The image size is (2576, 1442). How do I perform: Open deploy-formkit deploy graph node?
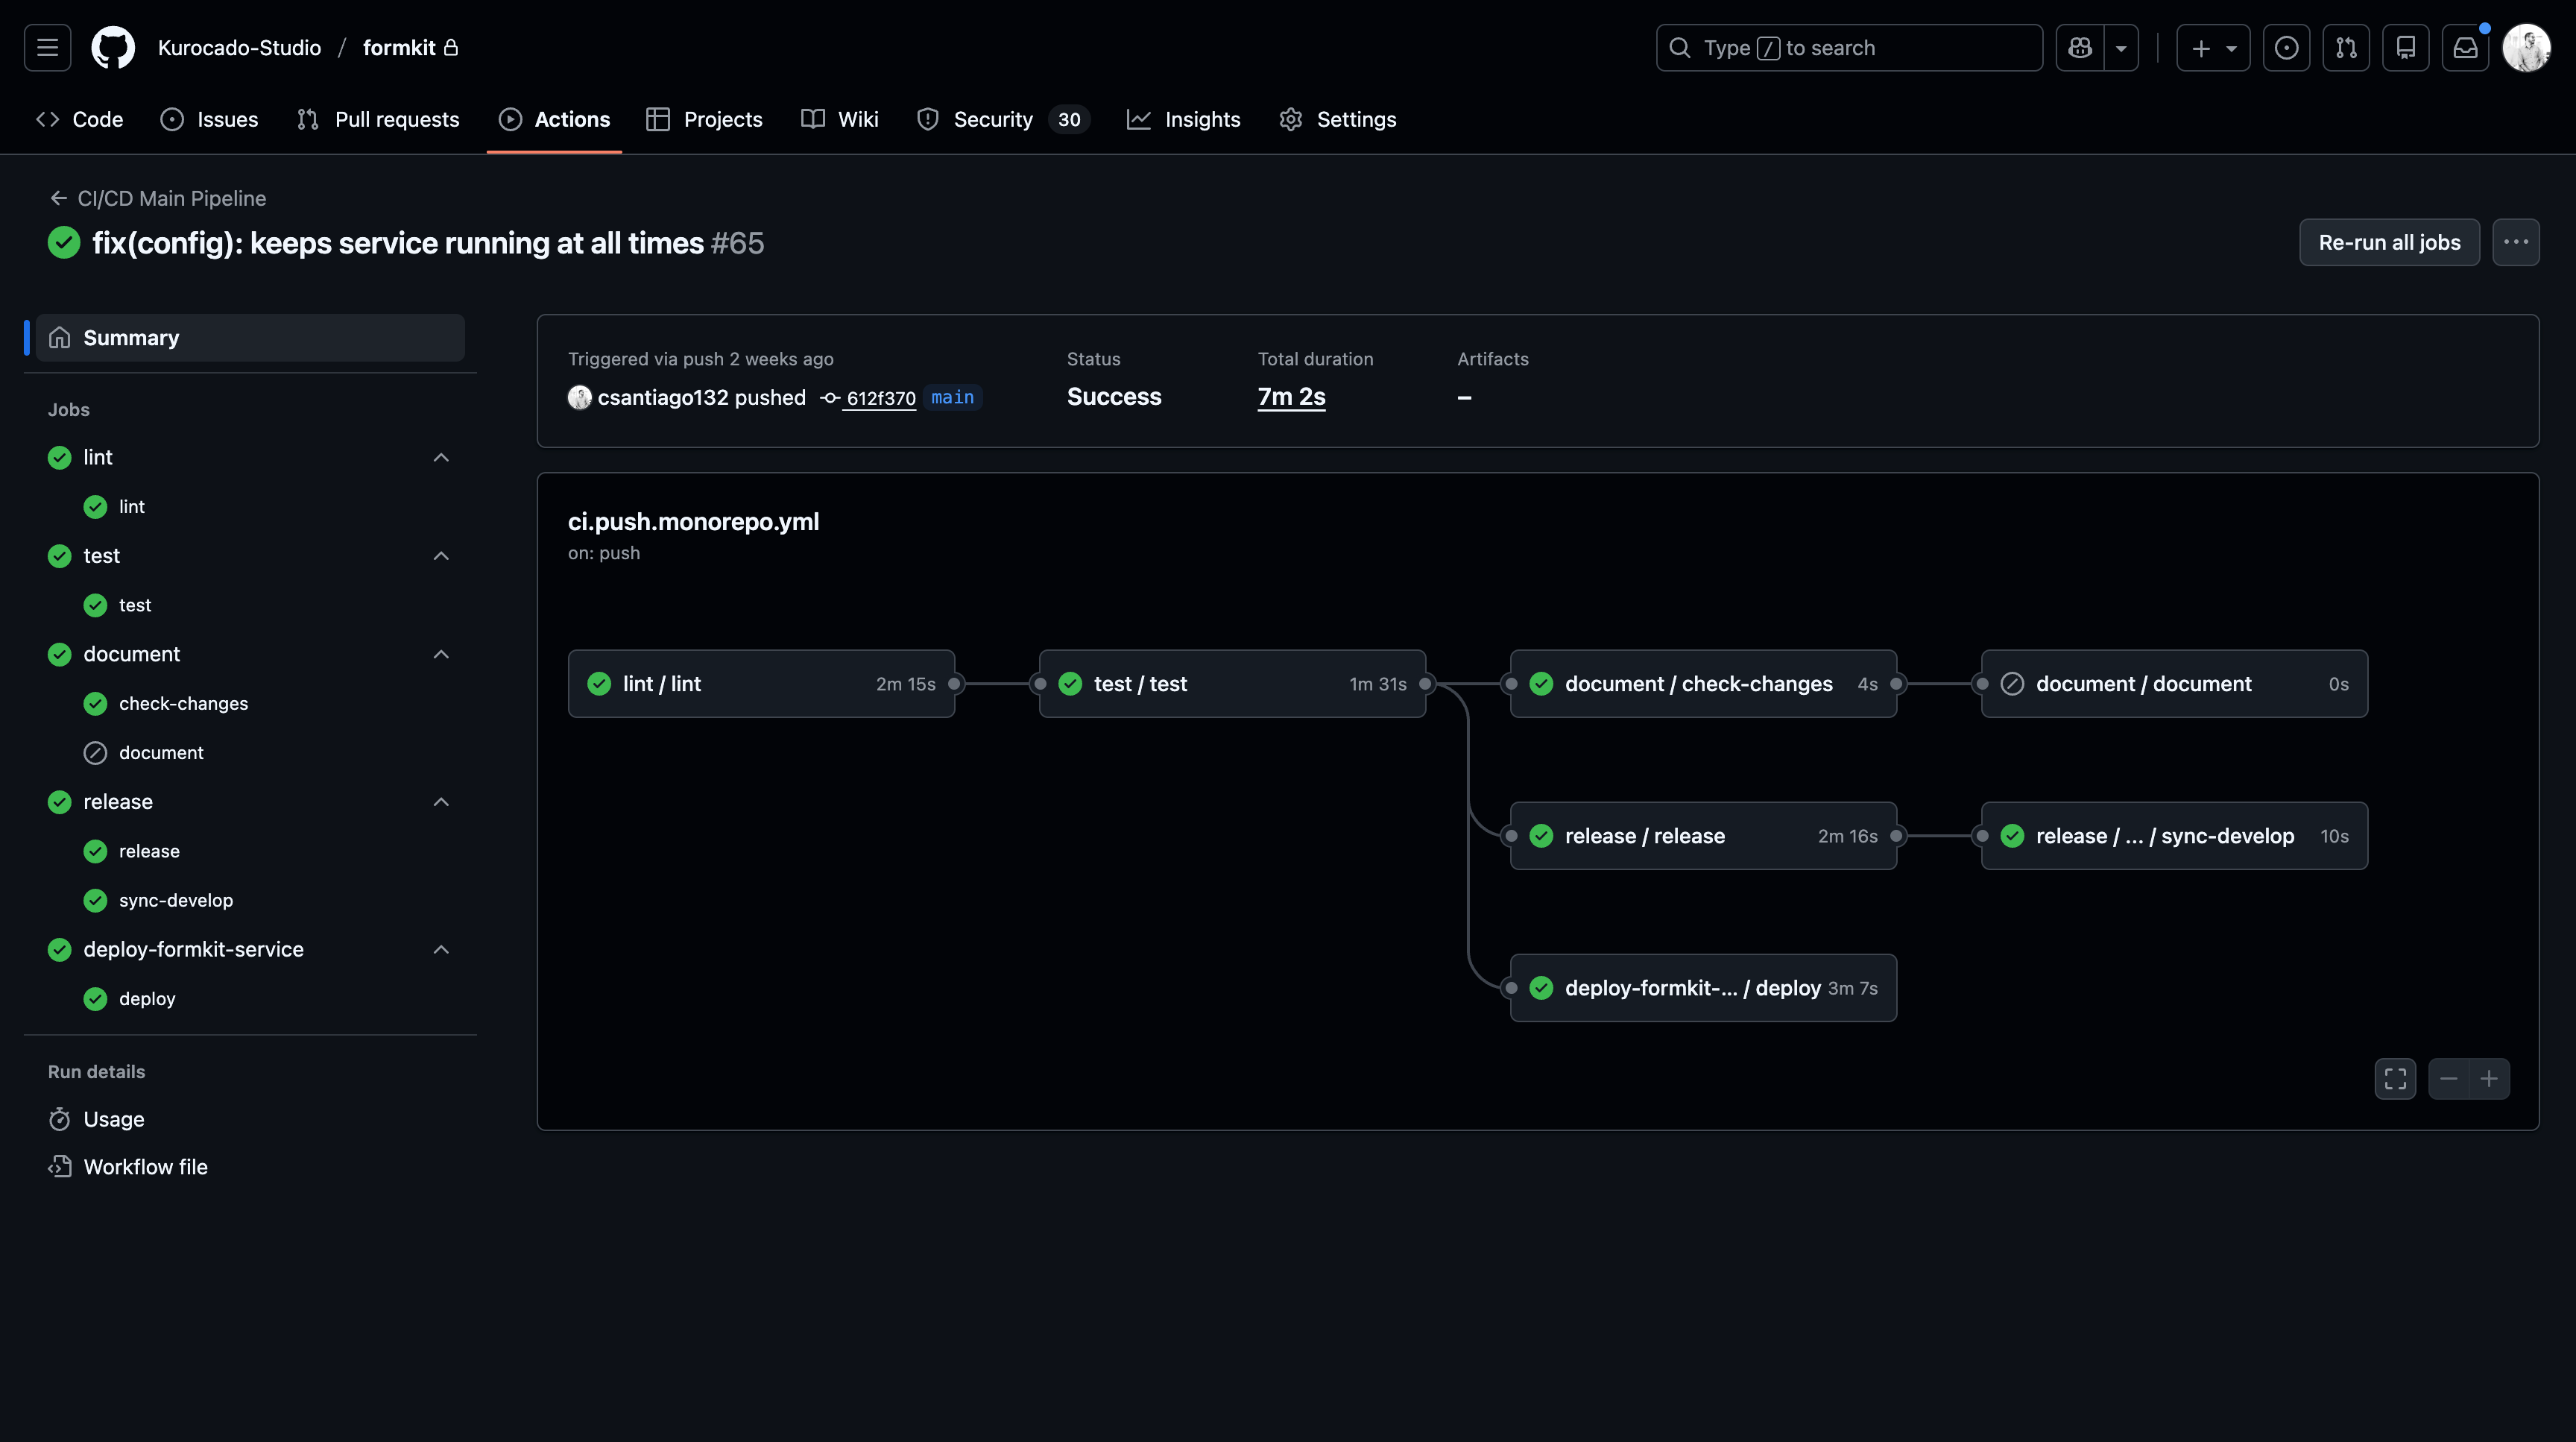tap(1703, 987)
